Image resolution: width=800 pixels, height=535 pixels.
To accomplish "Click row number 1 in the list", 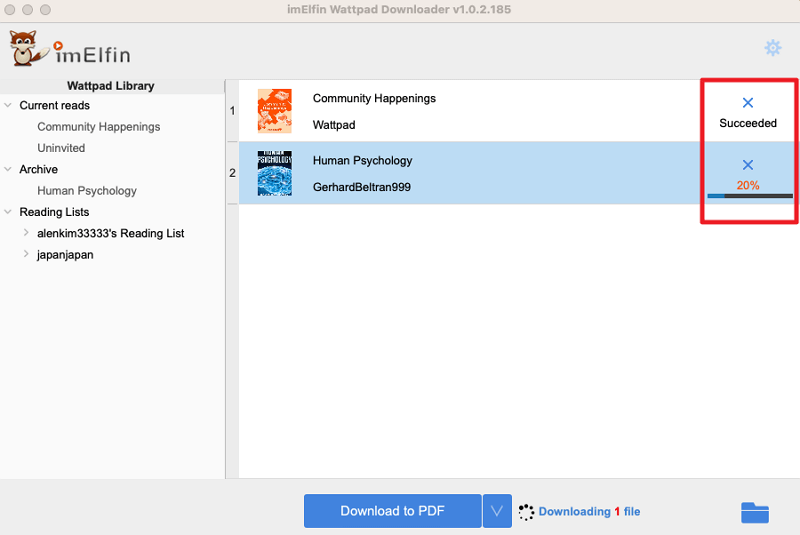I will click(232, 111).
